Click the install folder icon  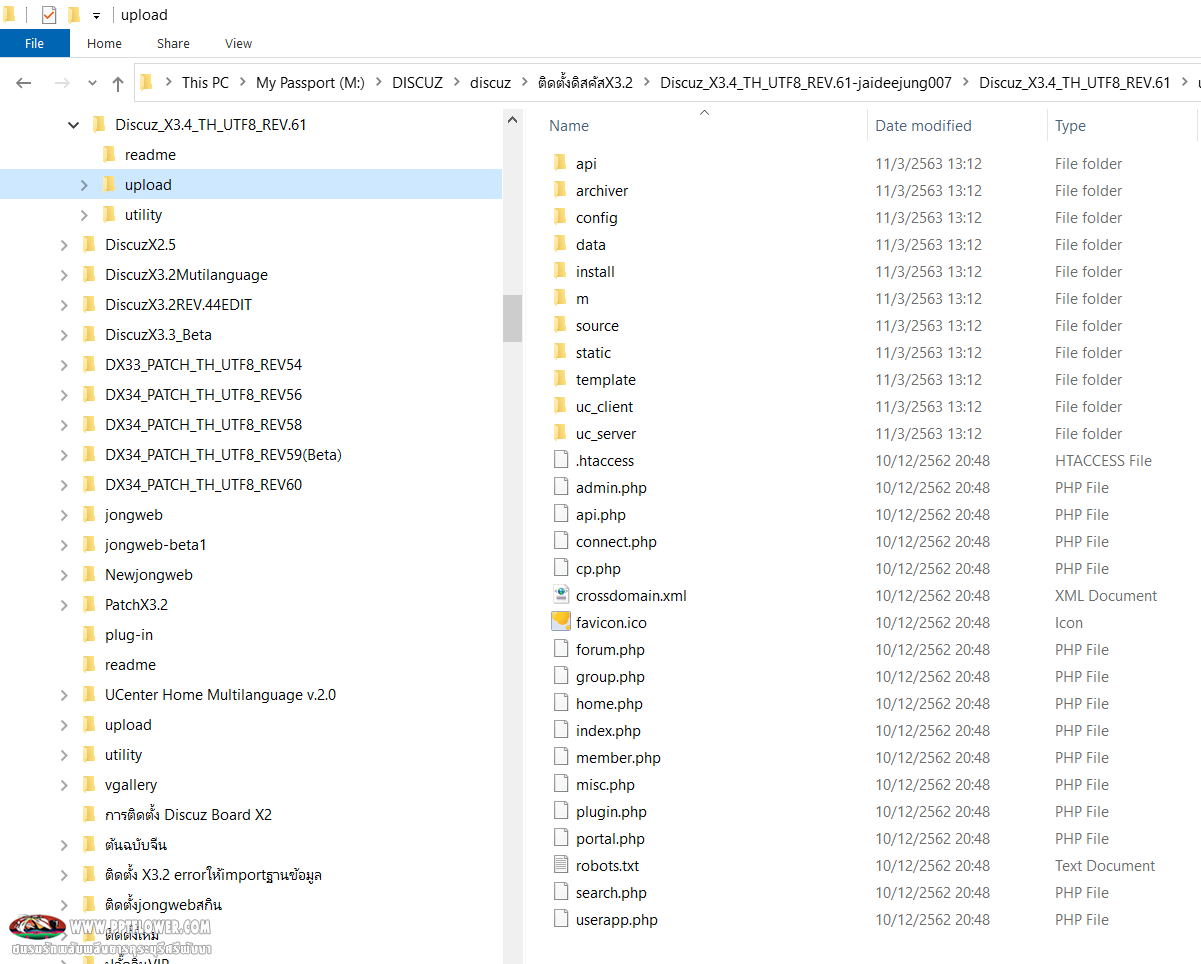(x=560, y=271)
